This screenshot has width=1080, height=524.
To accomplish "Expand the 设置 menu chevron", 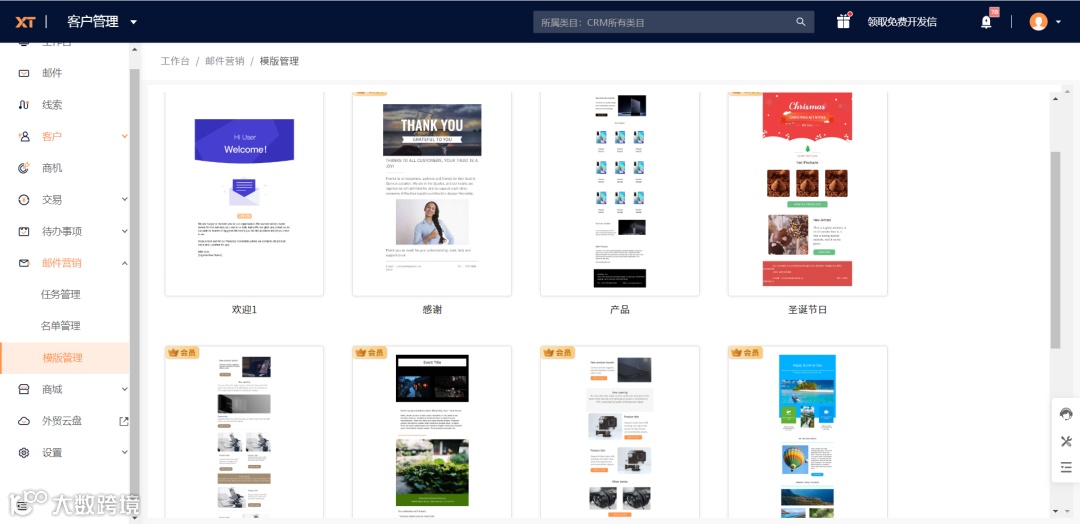I will click(125, 453).
